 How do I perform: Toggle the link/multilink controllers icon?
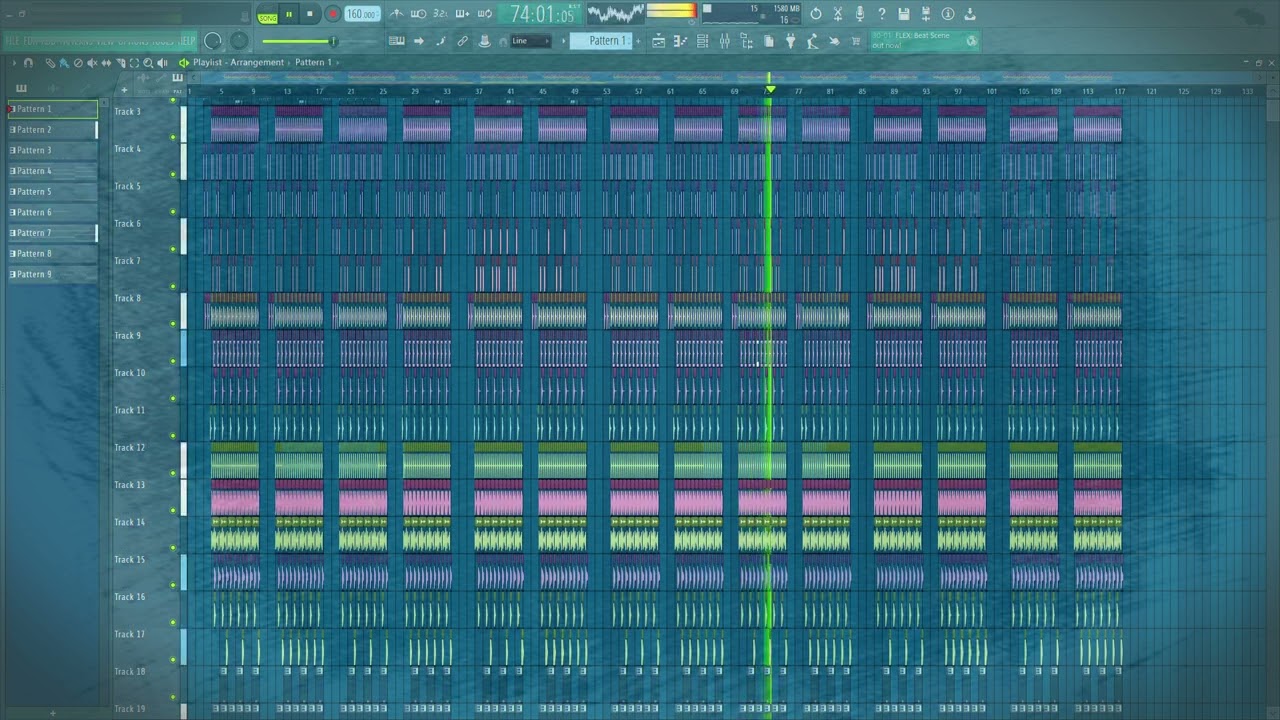[x=462, y=41]
